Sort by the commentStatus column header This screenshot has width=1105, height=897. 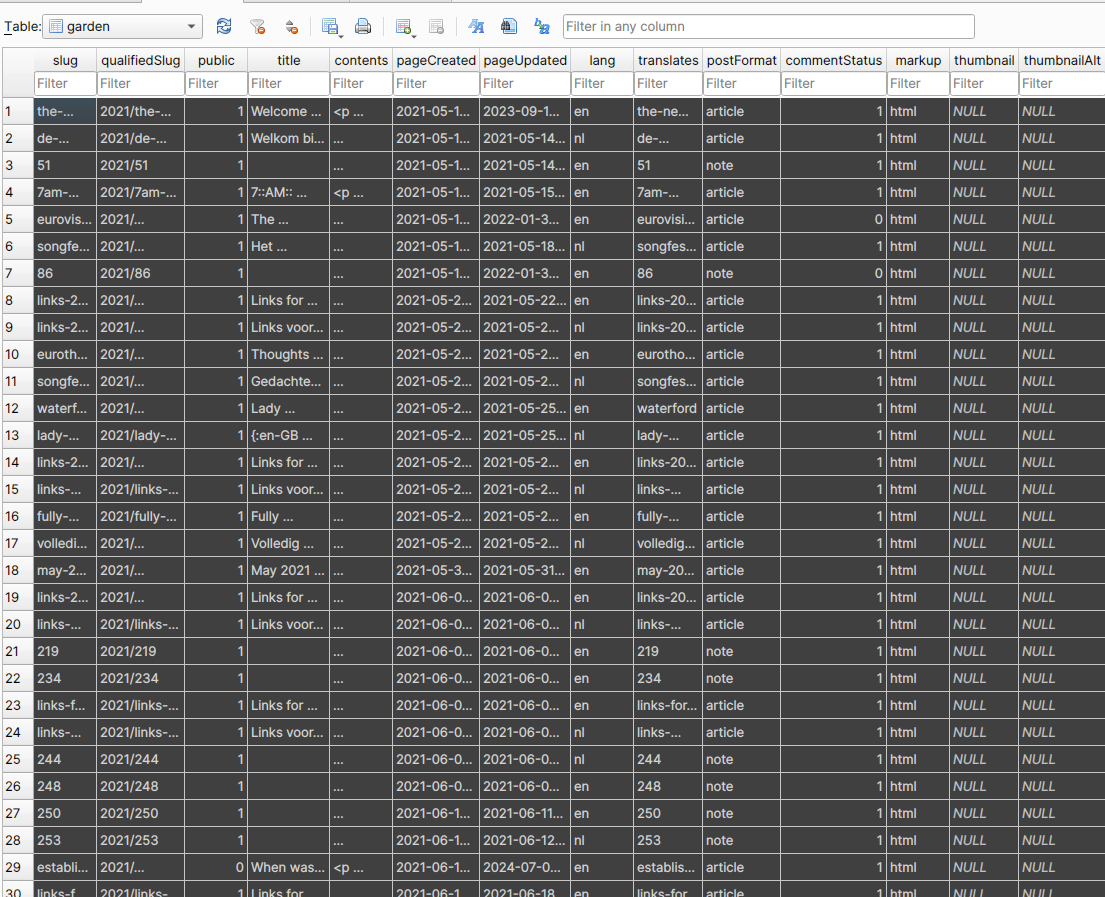[832, 60]
